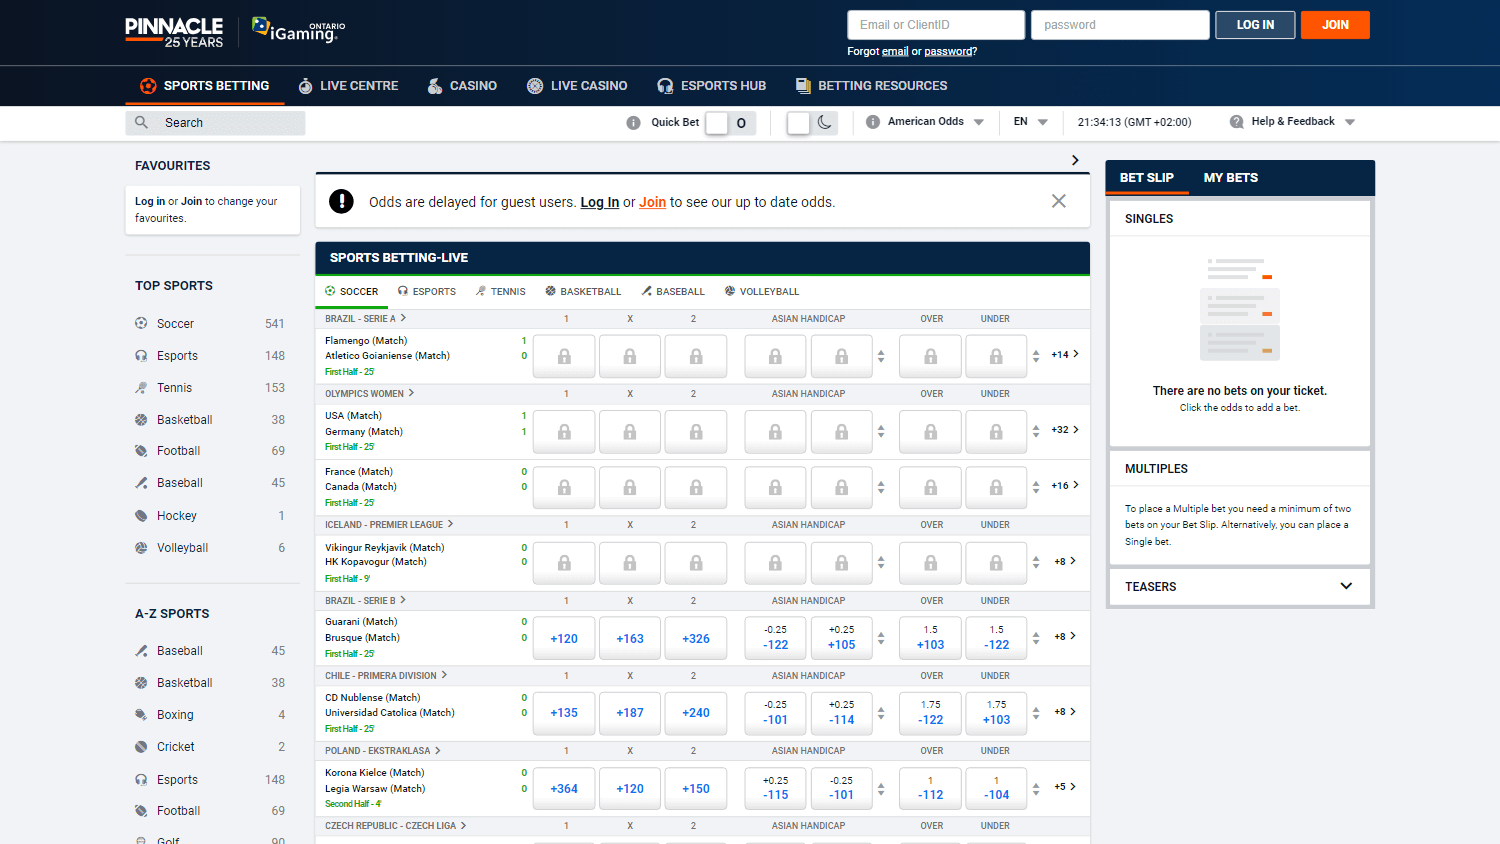
Task: Click the Football icon in Top Sports
Action: 141,451
